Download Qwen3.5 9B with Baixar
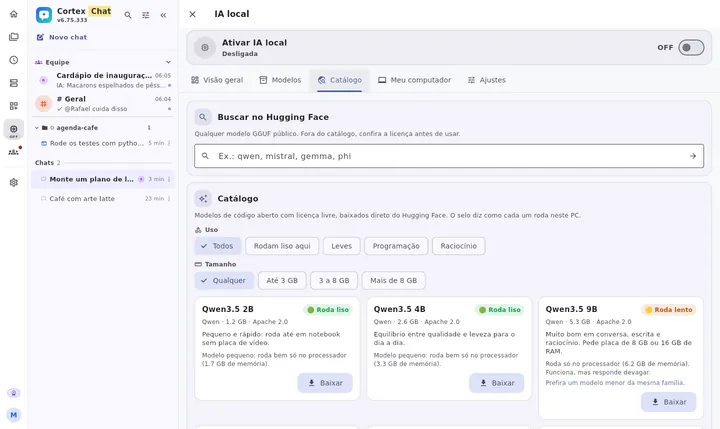The height and width of the screenshot is (429, 720). point(669,402)
